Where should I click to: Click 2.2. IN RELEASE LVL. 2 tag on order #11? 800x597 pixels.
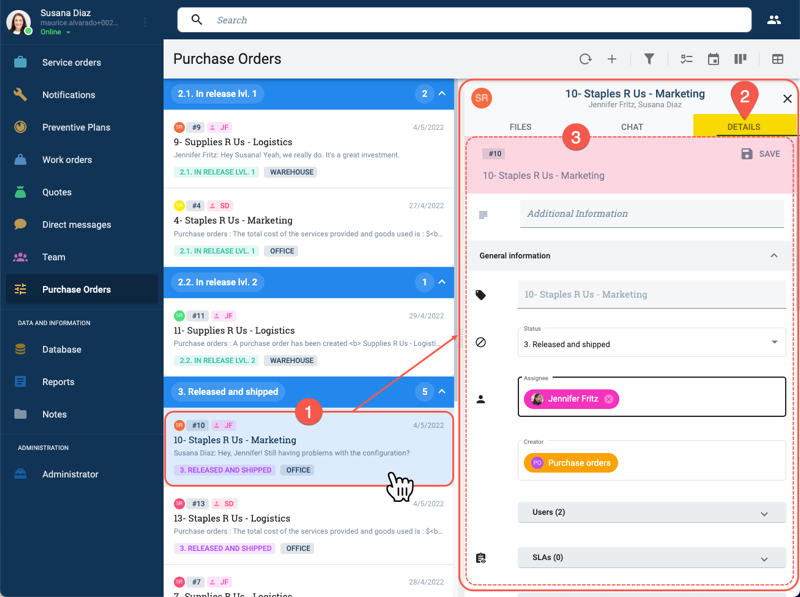pos(217,361)
